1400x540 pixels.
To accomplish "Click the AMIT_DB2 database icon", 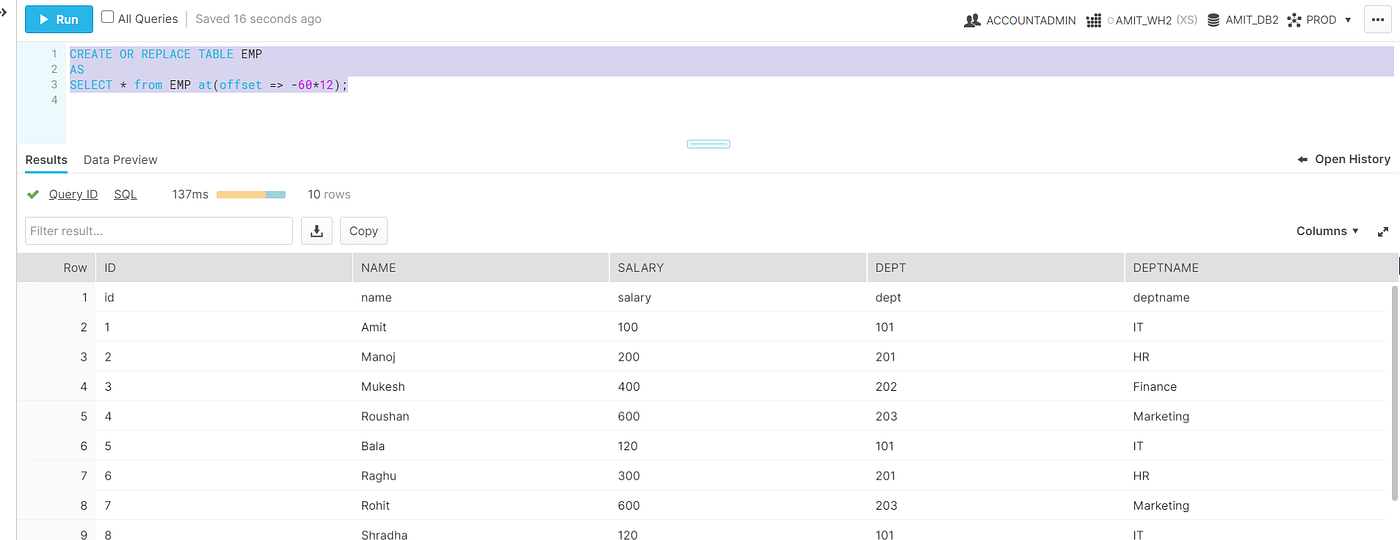I will (1213, 20).
